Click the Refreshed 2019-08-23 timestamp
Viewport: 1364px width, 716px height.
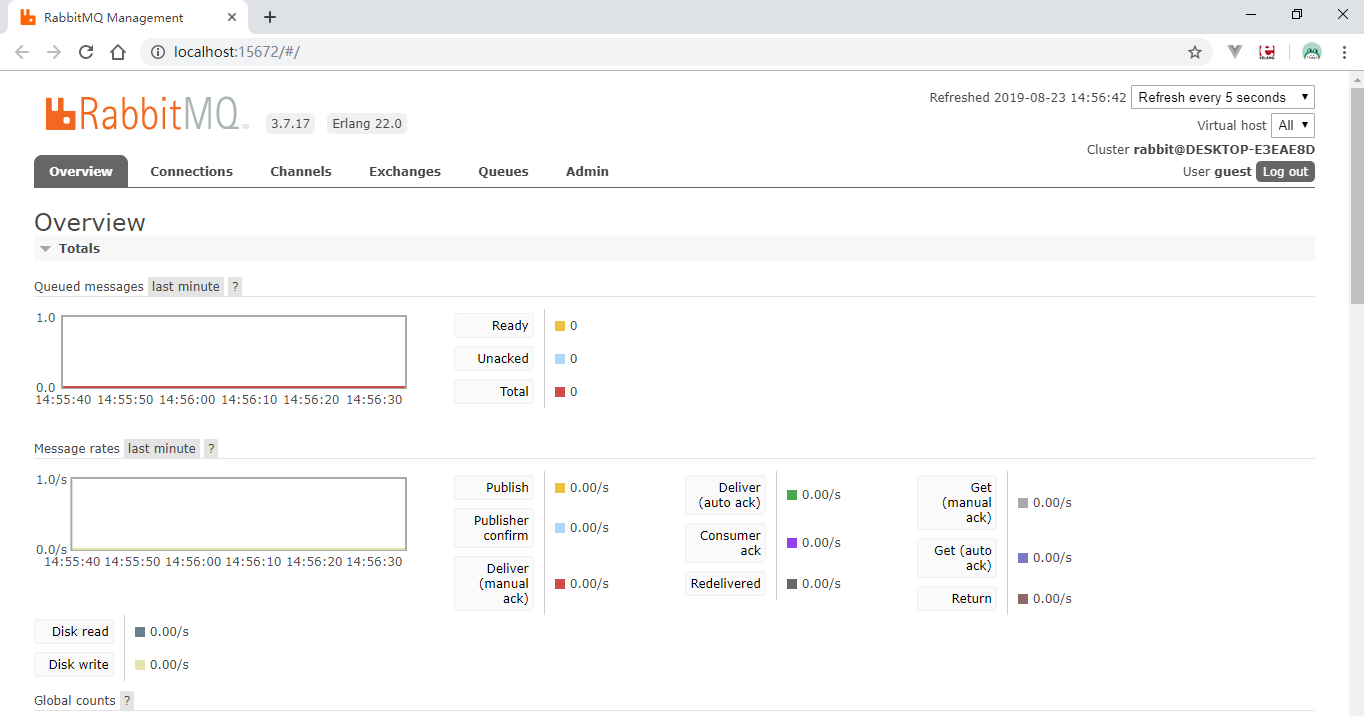(1028, 97)
